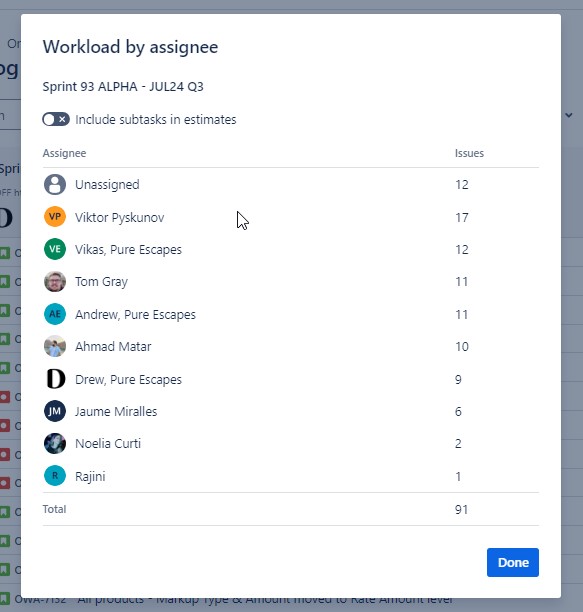Click the Issues column header

click(x=469, y=153)
